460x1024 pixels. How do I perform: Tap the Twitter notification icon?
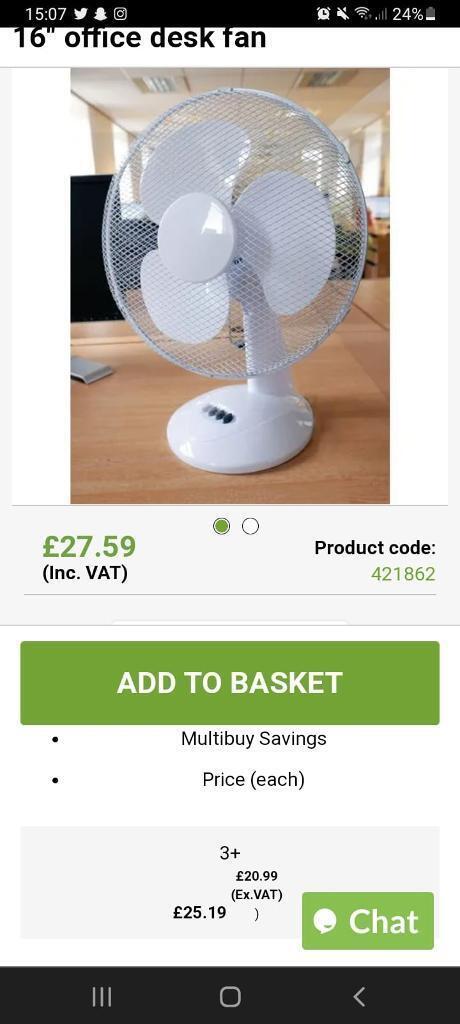point(80,13)
